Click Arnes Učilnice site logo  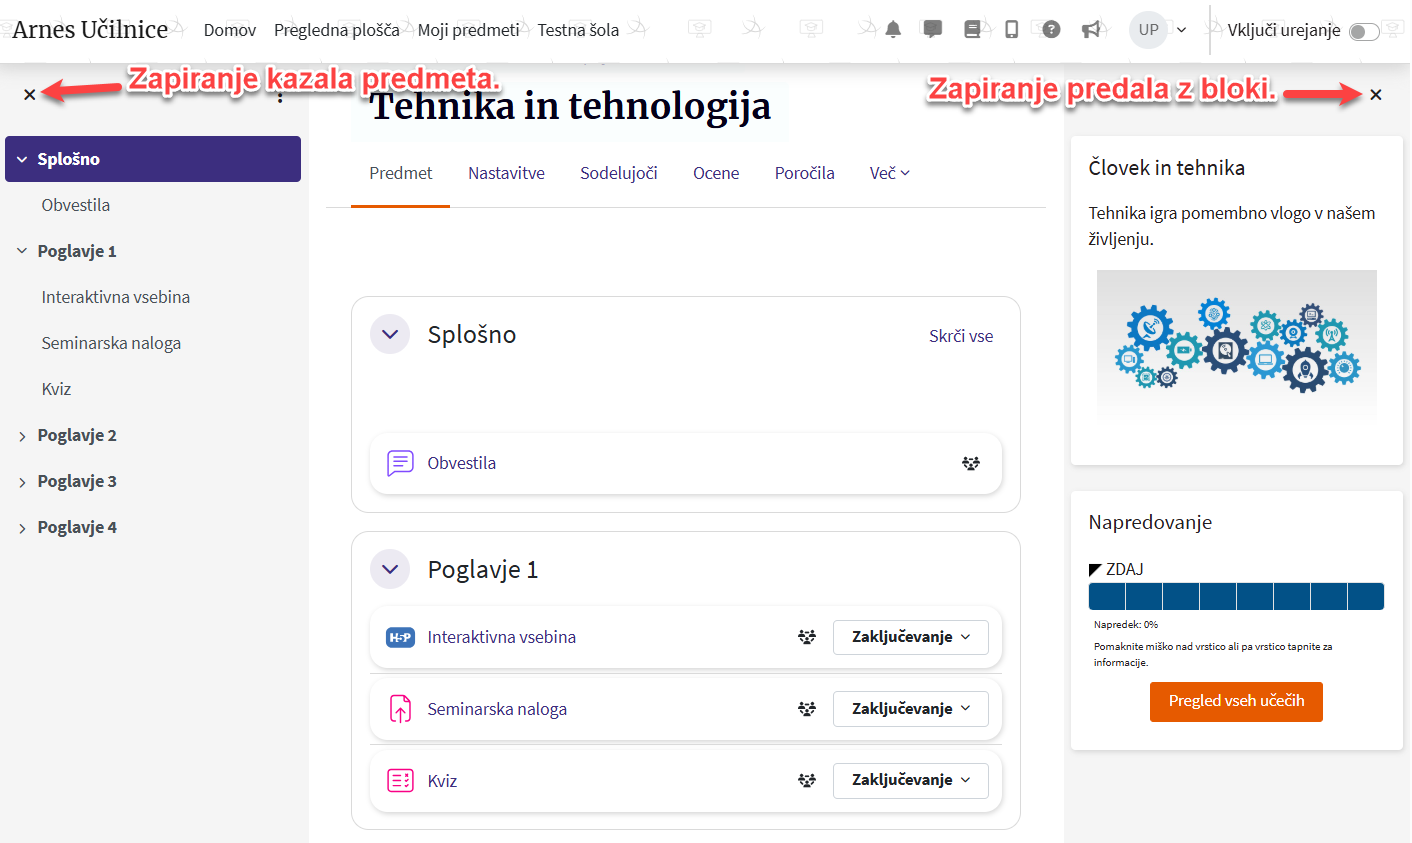point(90,29)
